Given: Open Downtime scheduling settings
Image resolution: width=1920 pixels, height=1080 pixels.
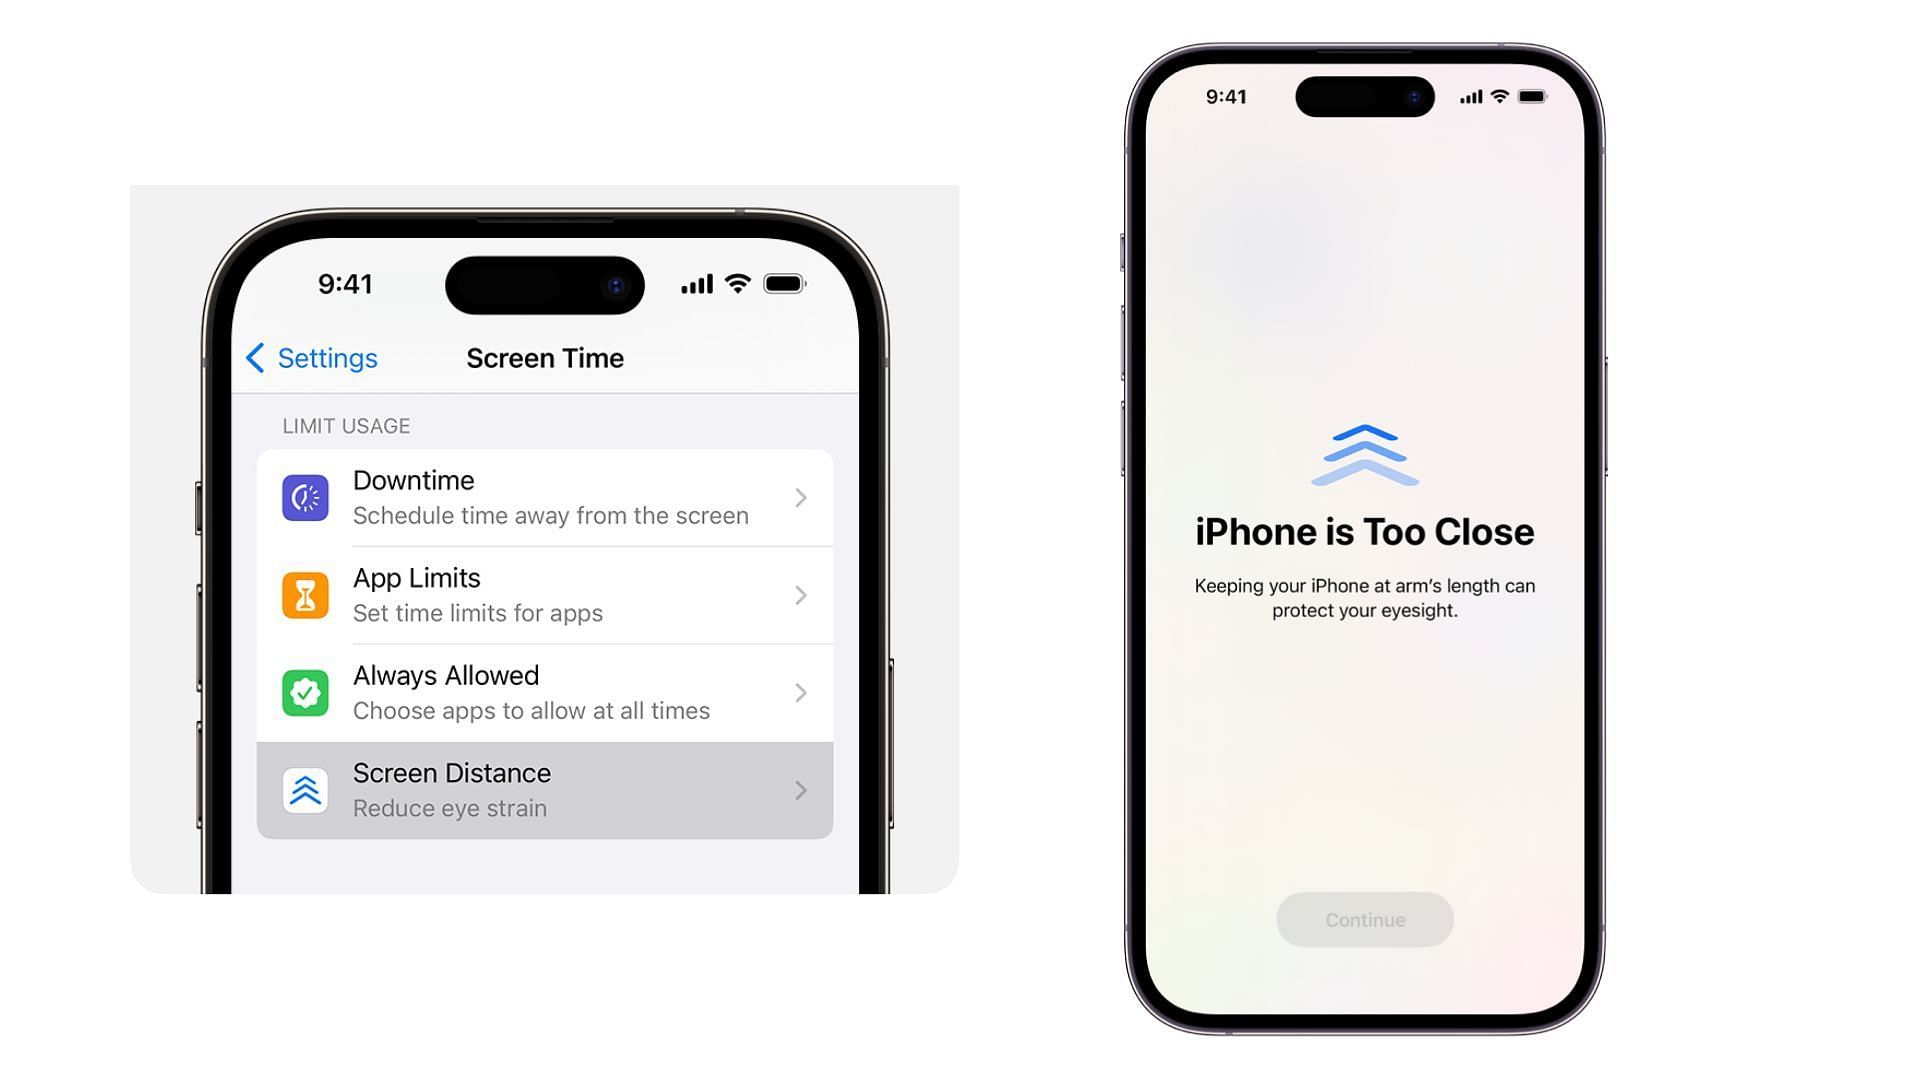Looking at the screenshot, I should coord(545,497).
